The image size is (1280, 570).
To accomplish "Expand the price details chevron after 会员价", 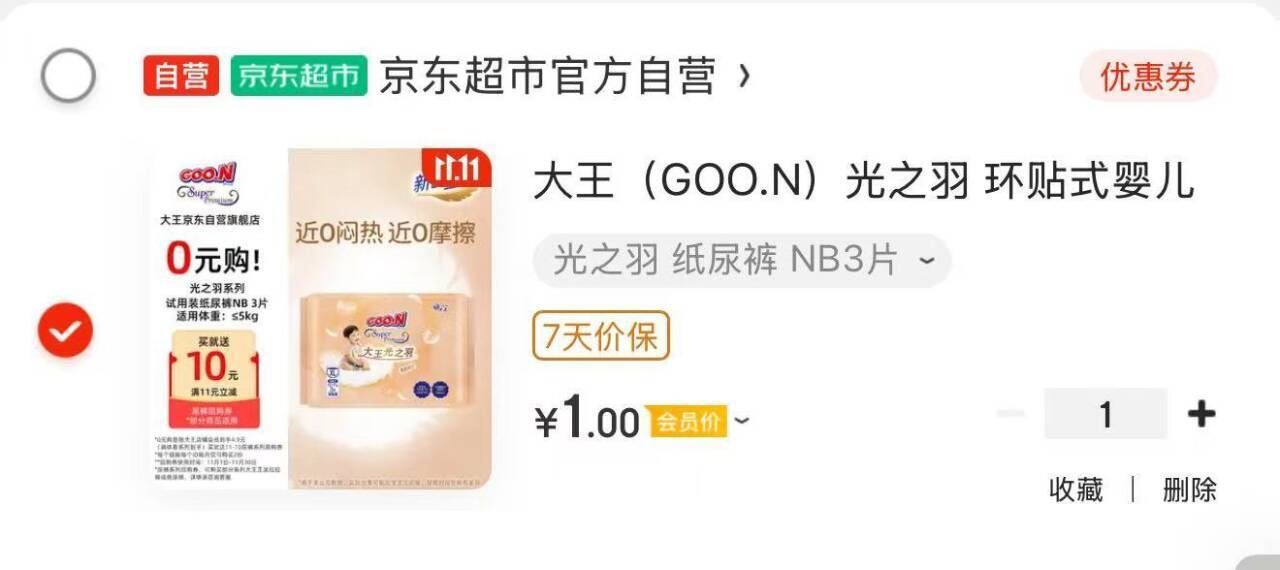I will pos(741,421).
